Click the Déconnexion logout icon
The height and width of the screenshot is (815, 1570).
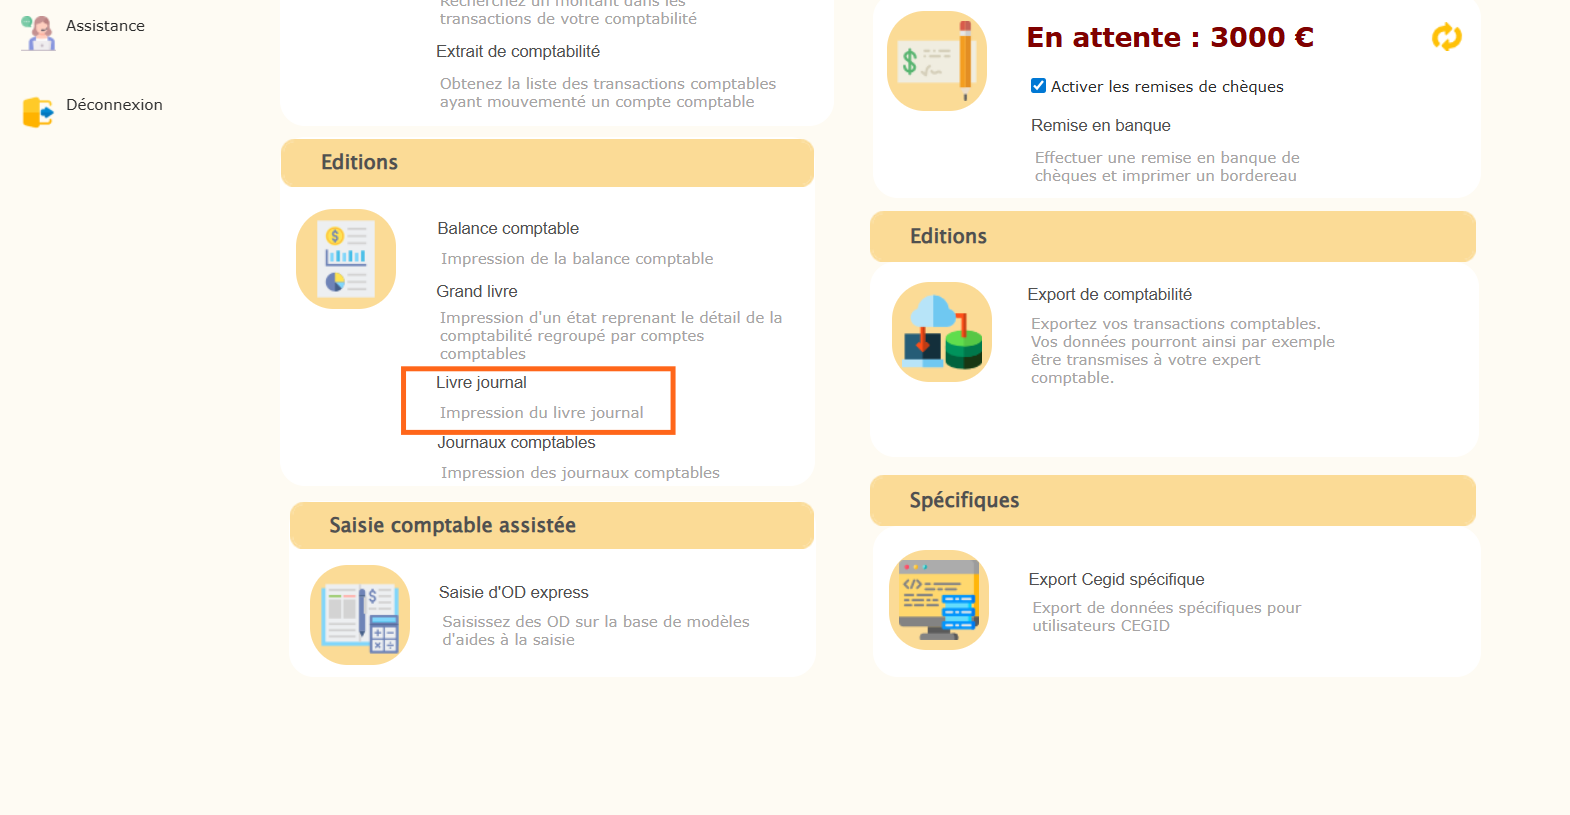38,112
